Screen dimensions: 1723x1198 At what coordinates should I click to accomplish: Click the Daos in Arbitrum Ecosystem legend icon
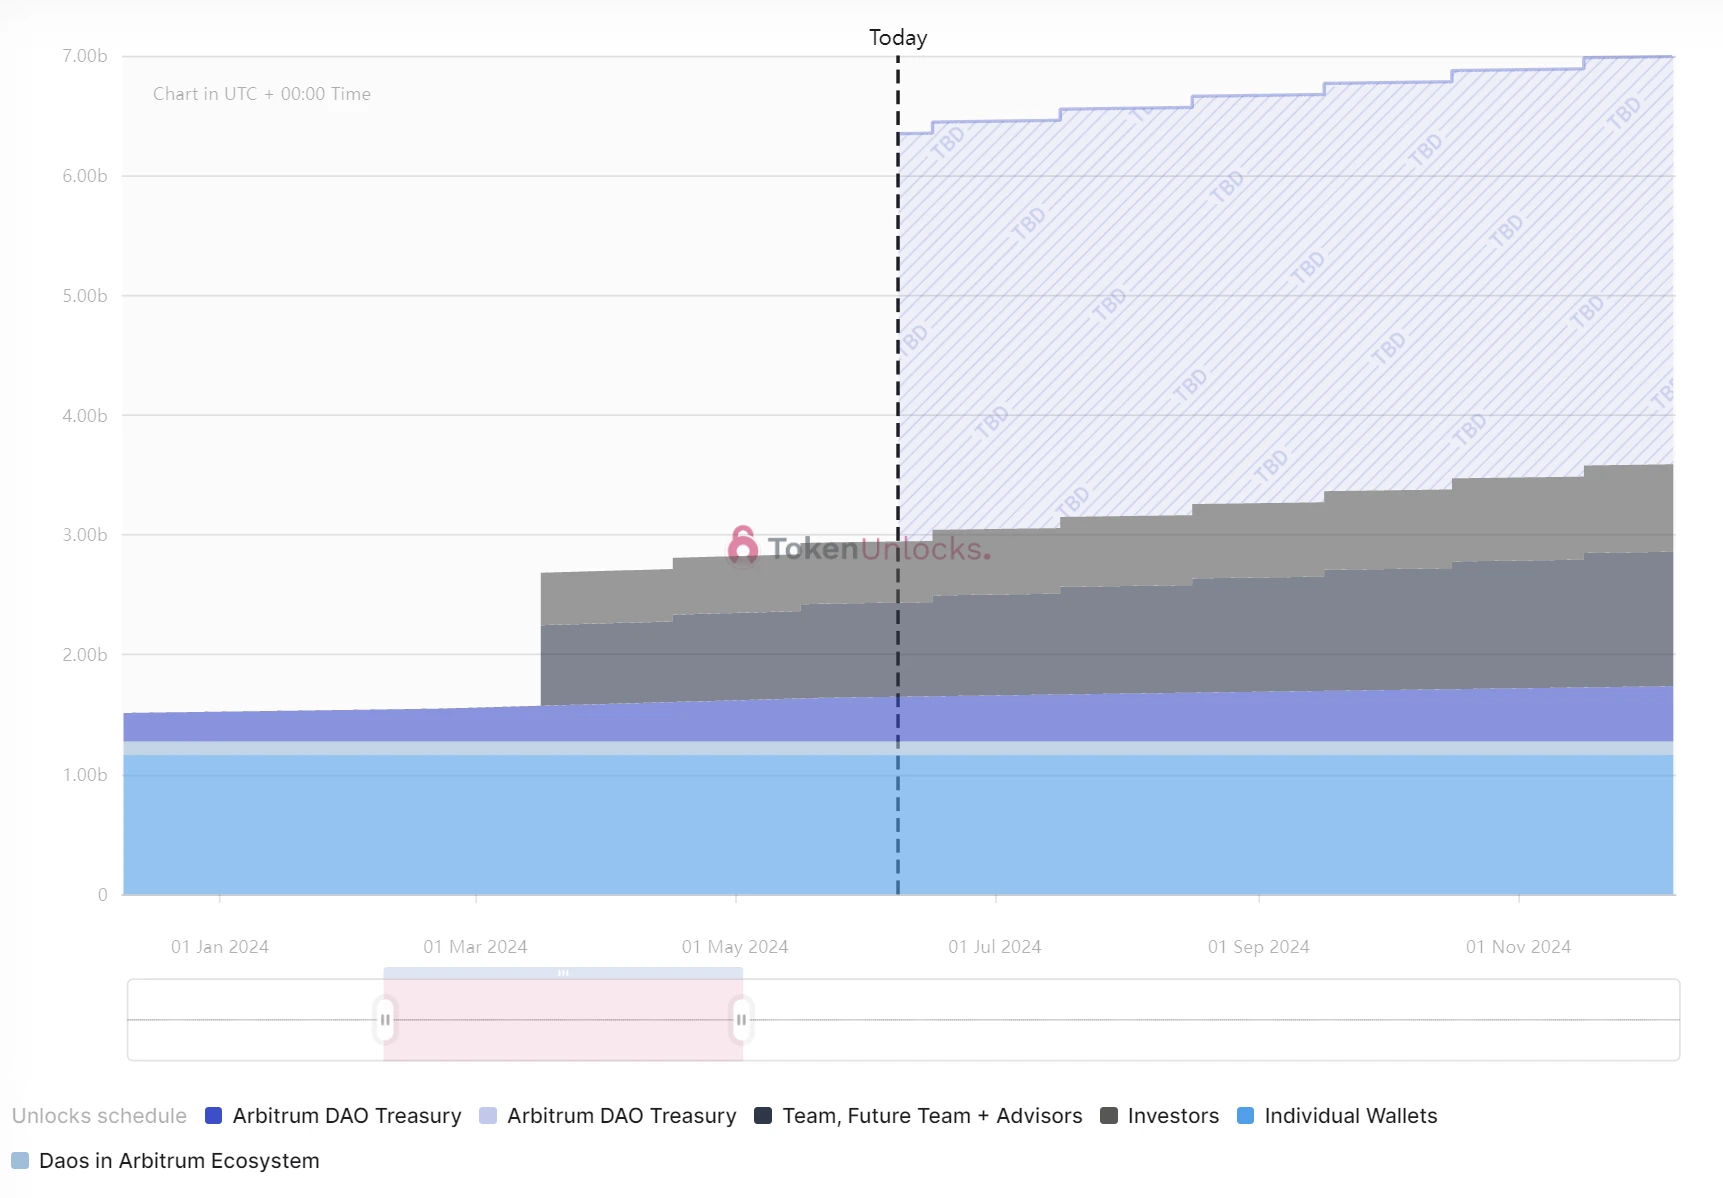[x=20, y=1161]
